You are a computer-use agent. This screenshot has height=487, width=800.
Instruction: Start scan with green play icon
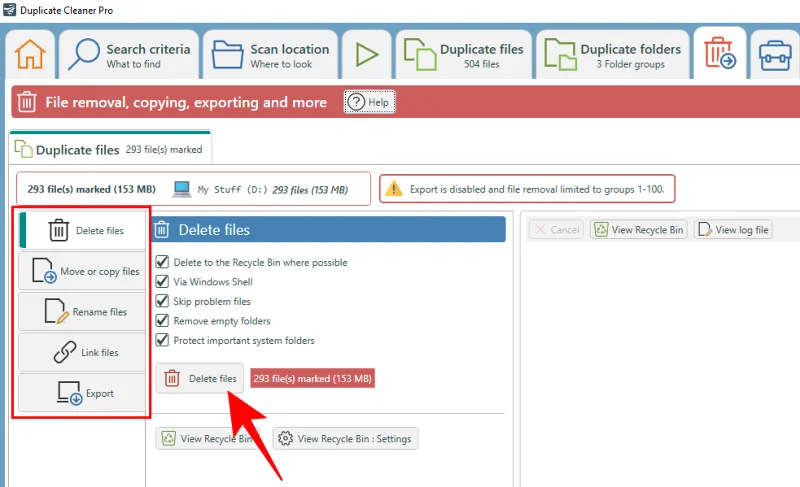coord(366,54)
